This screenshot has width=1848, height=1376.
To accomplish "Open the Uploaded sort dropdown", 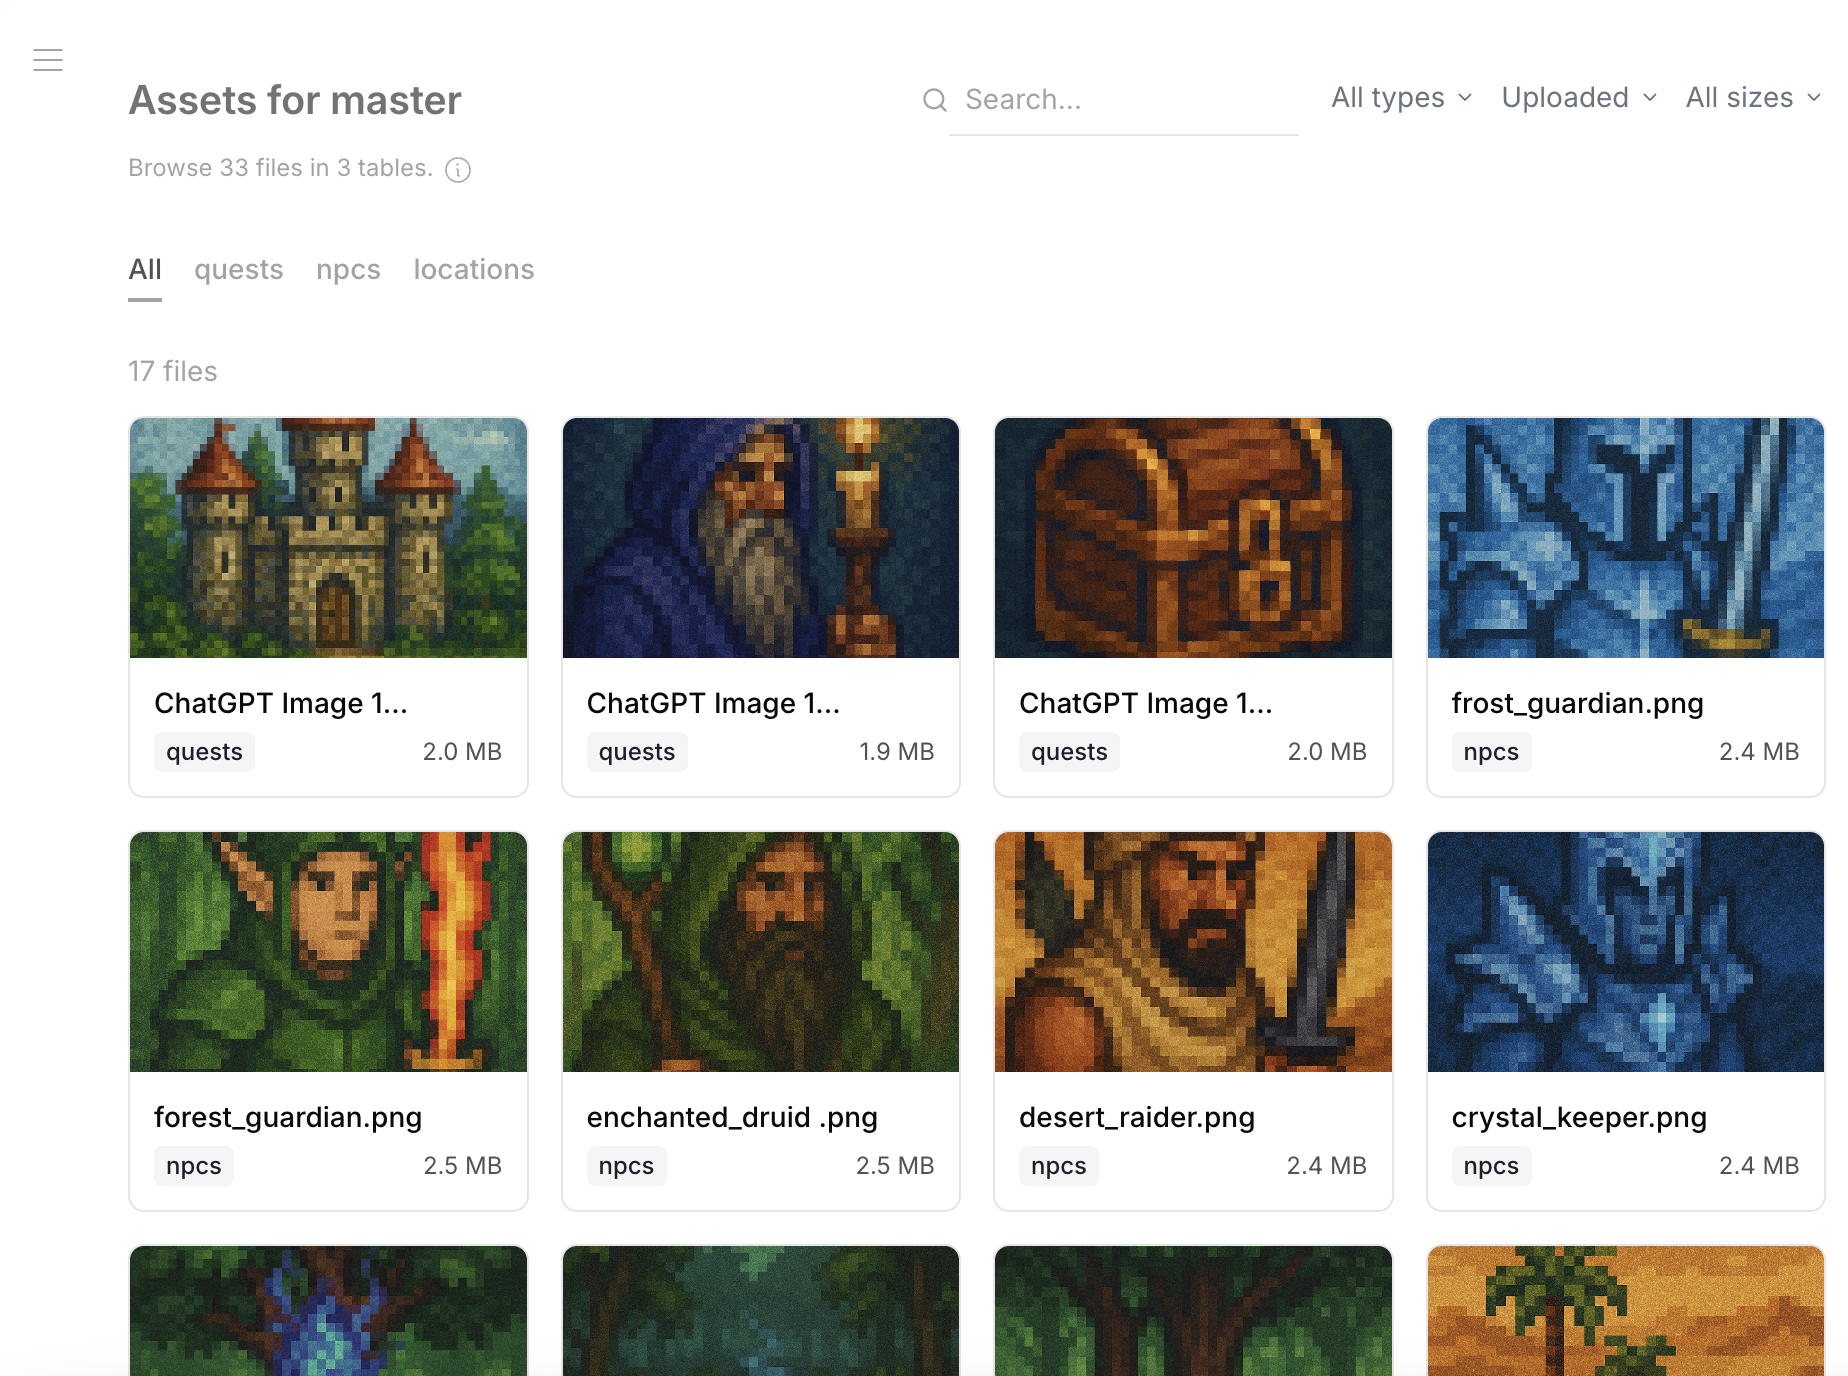I will [1577, 97].
